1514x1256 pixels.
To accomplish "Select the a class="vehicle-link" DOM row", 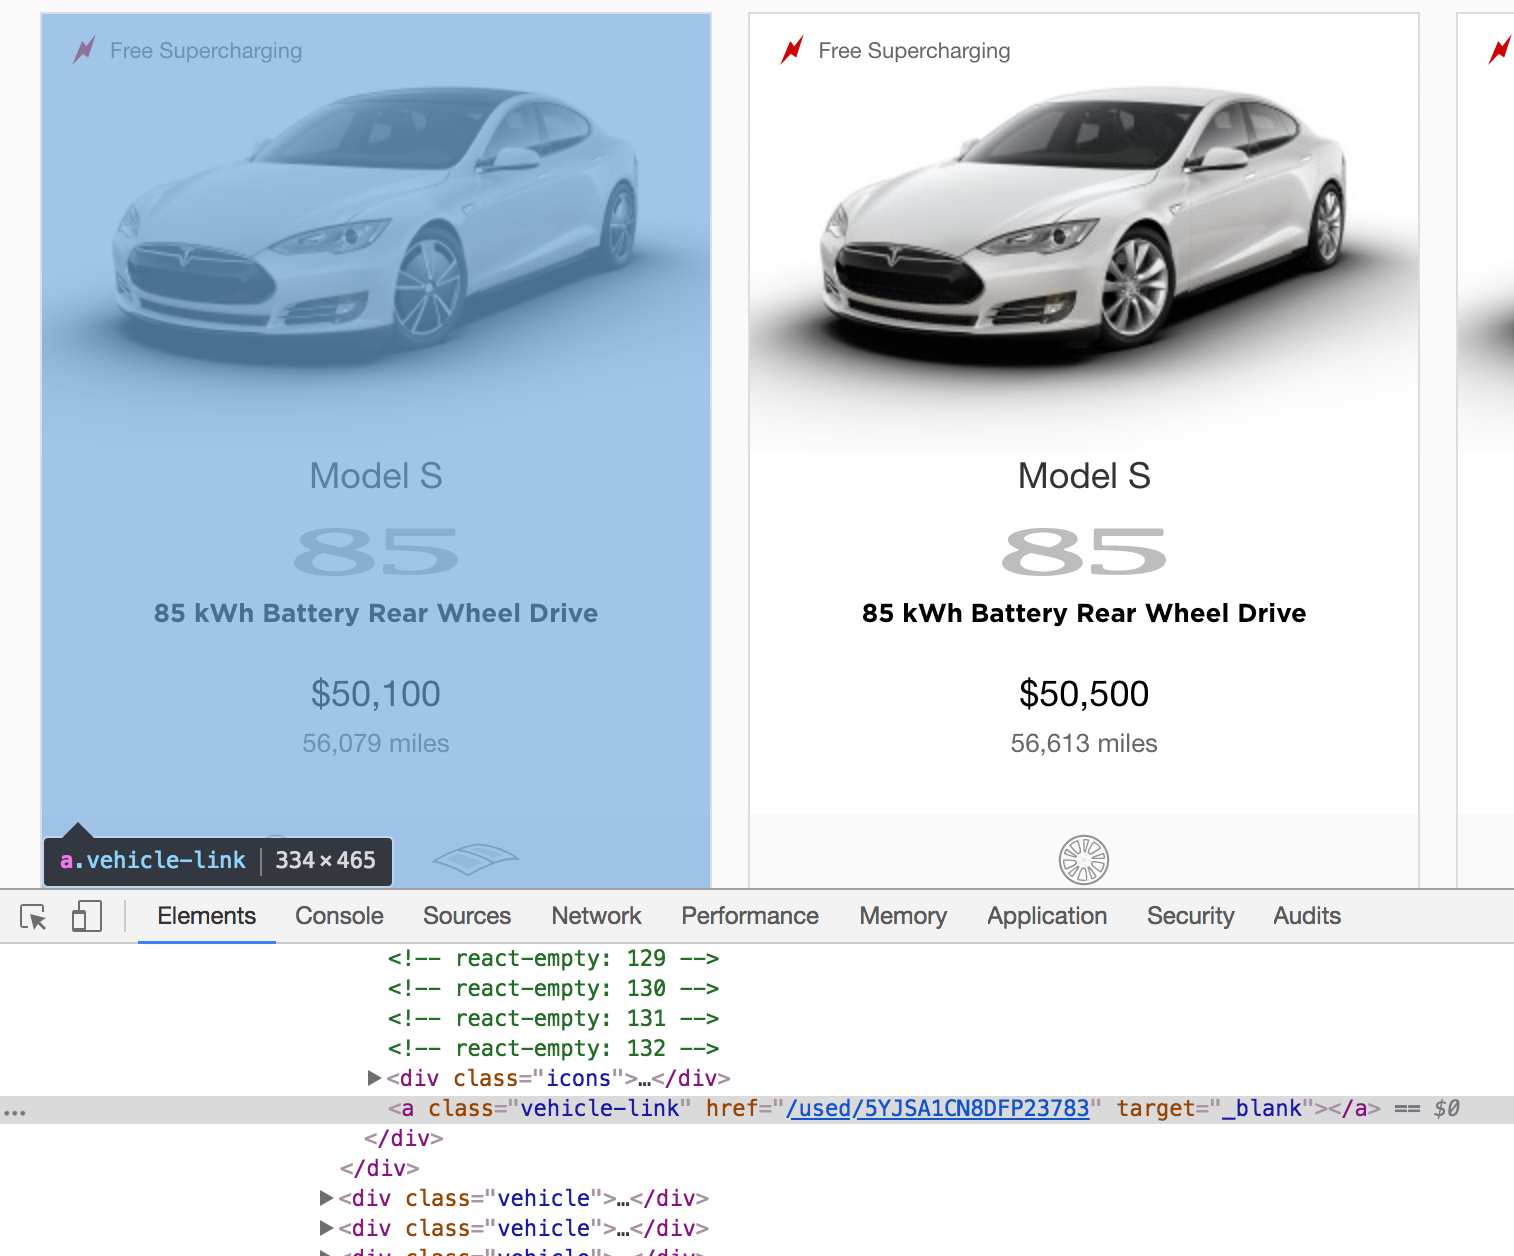I will (x=757, y=1109).
